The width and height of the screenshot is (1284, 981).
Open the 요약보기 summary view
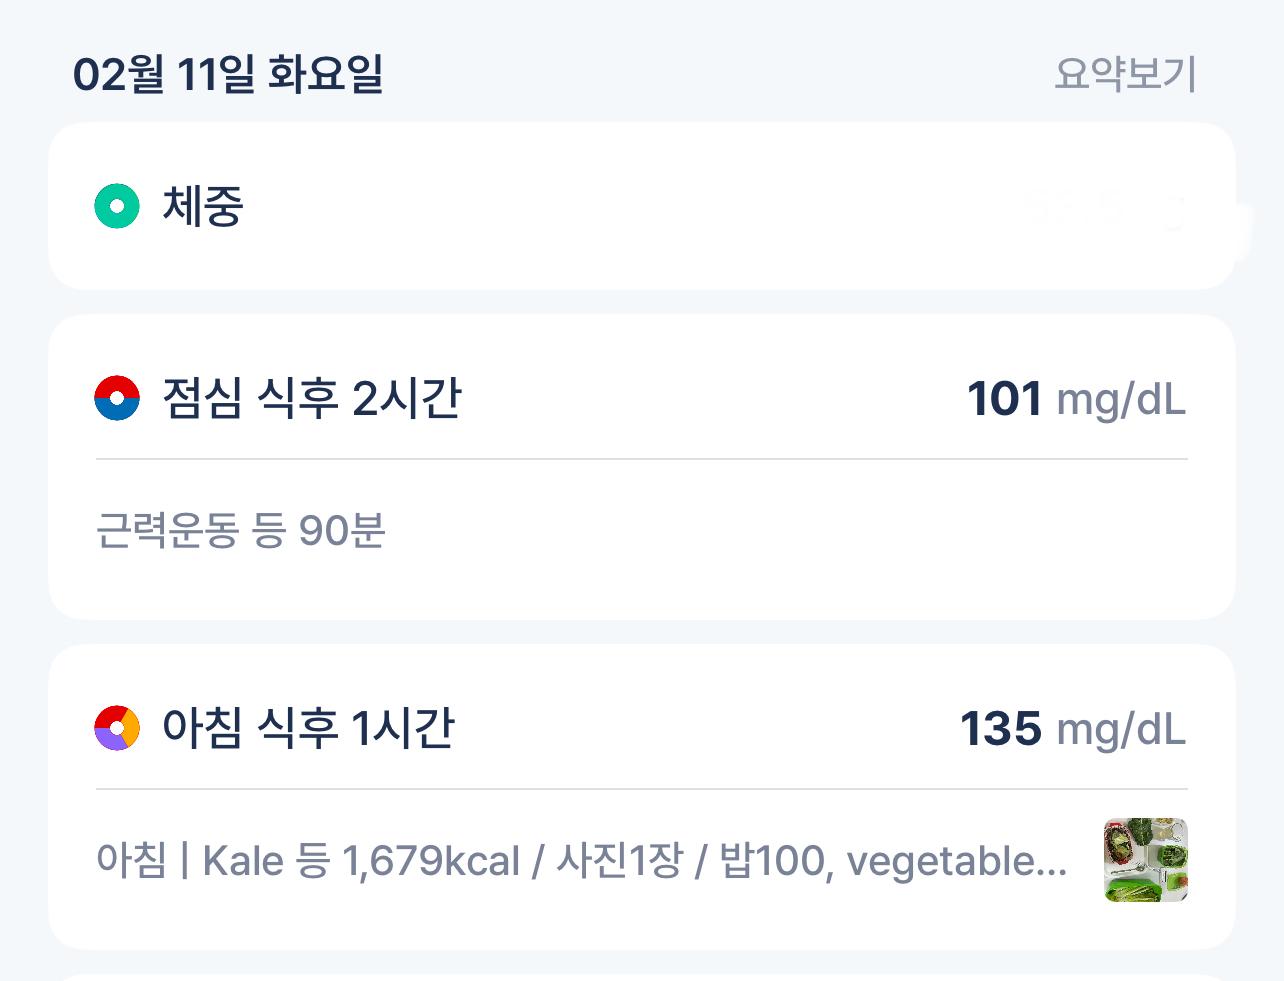[1125, 74]
